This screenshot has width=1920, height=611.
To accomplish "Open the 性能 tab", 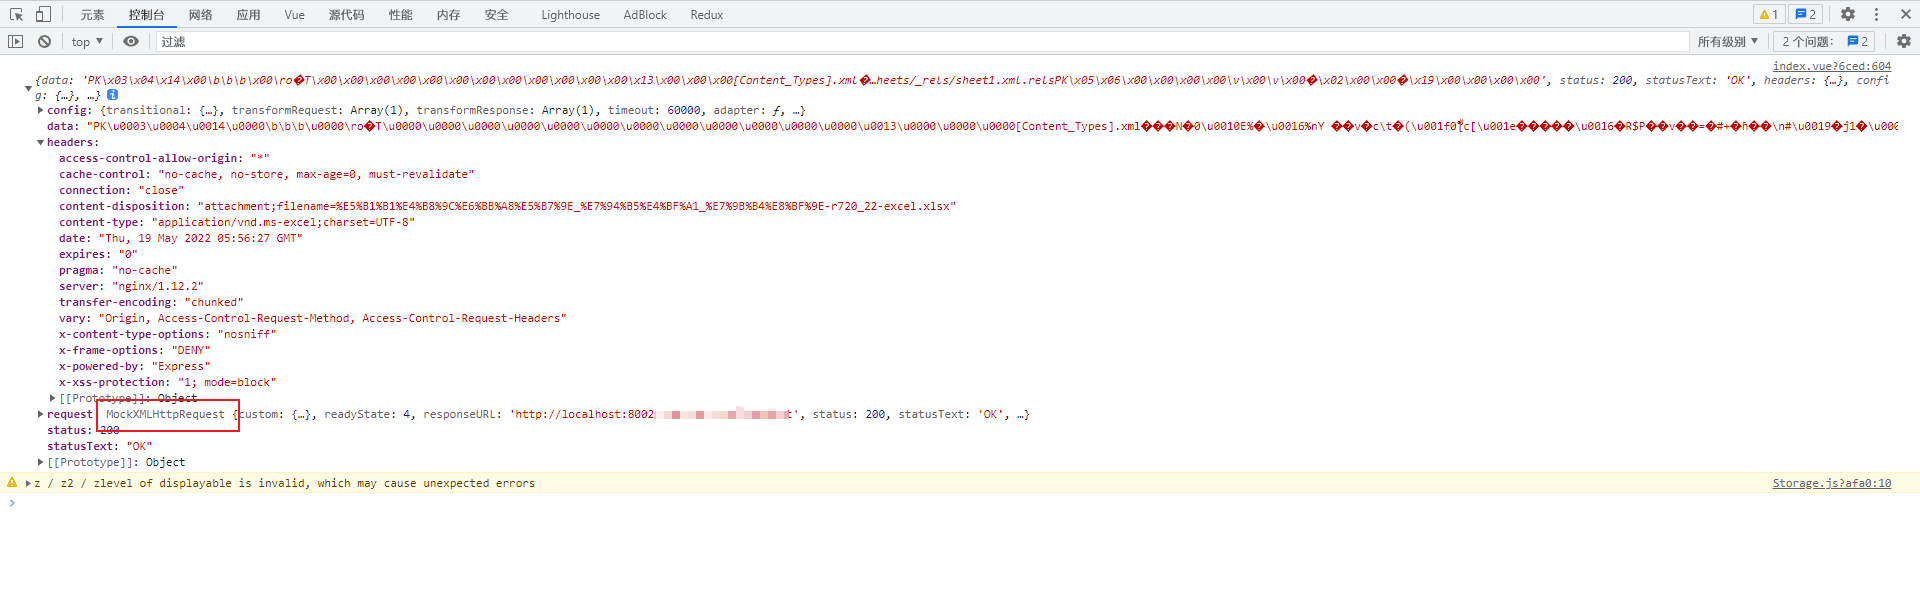I will click(401, 14).
